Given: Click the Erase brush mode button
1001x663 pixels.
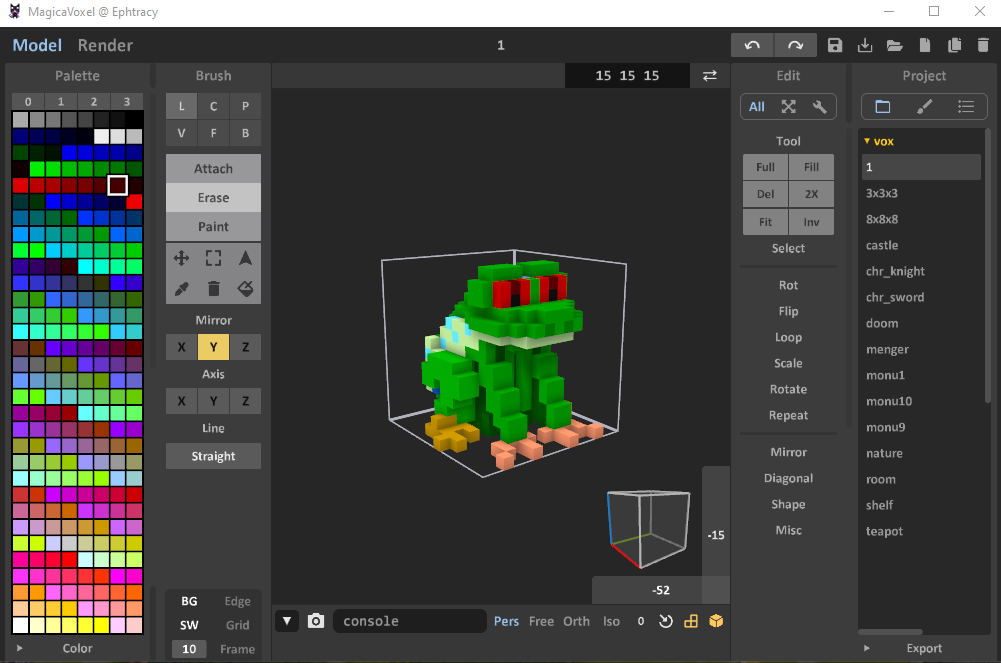Looking at the screenshot, I should point(213,197).
